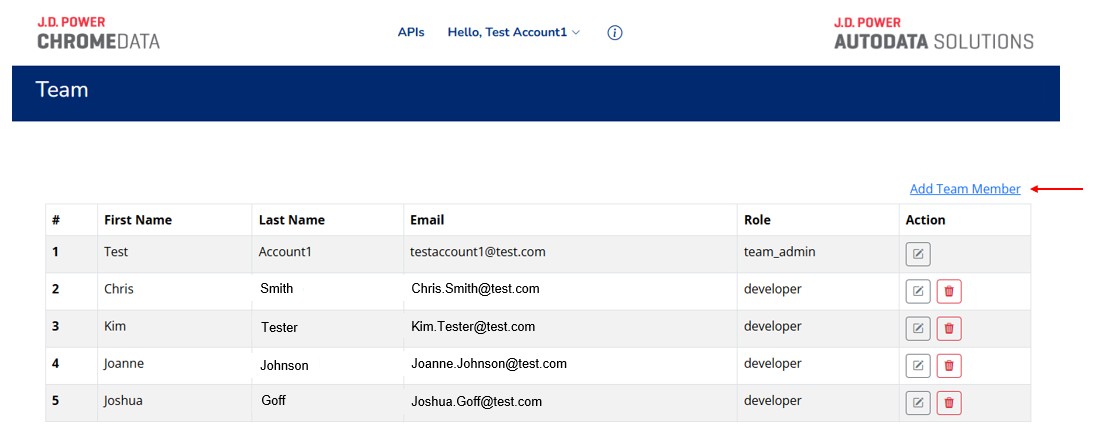Select the team_admin role cell
This screenshot has height=435, width=1096.
(x=779, y=252)
